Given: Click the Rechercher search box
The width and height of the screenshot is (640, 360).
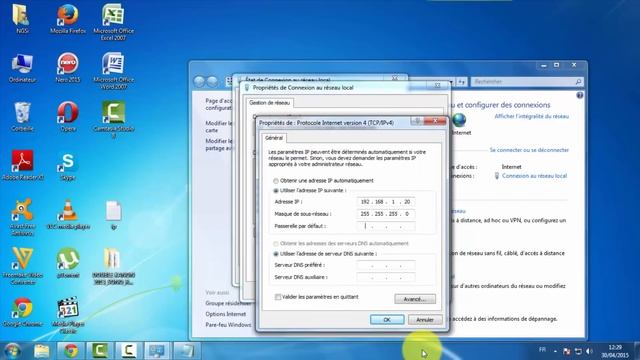Looking at the screenshot, I should pyautogui.click(x=527, y=82).
